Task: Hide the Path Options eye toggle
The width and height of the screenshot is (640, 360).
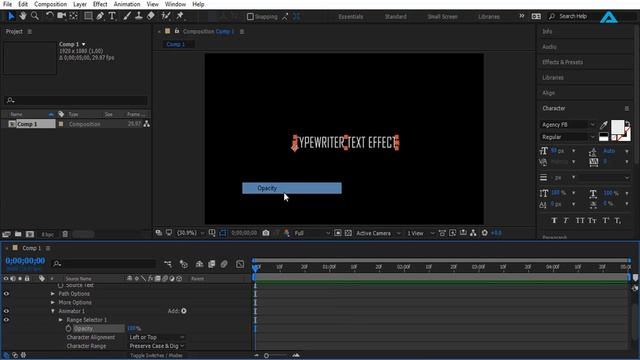Action: click(x=6, y=294)
